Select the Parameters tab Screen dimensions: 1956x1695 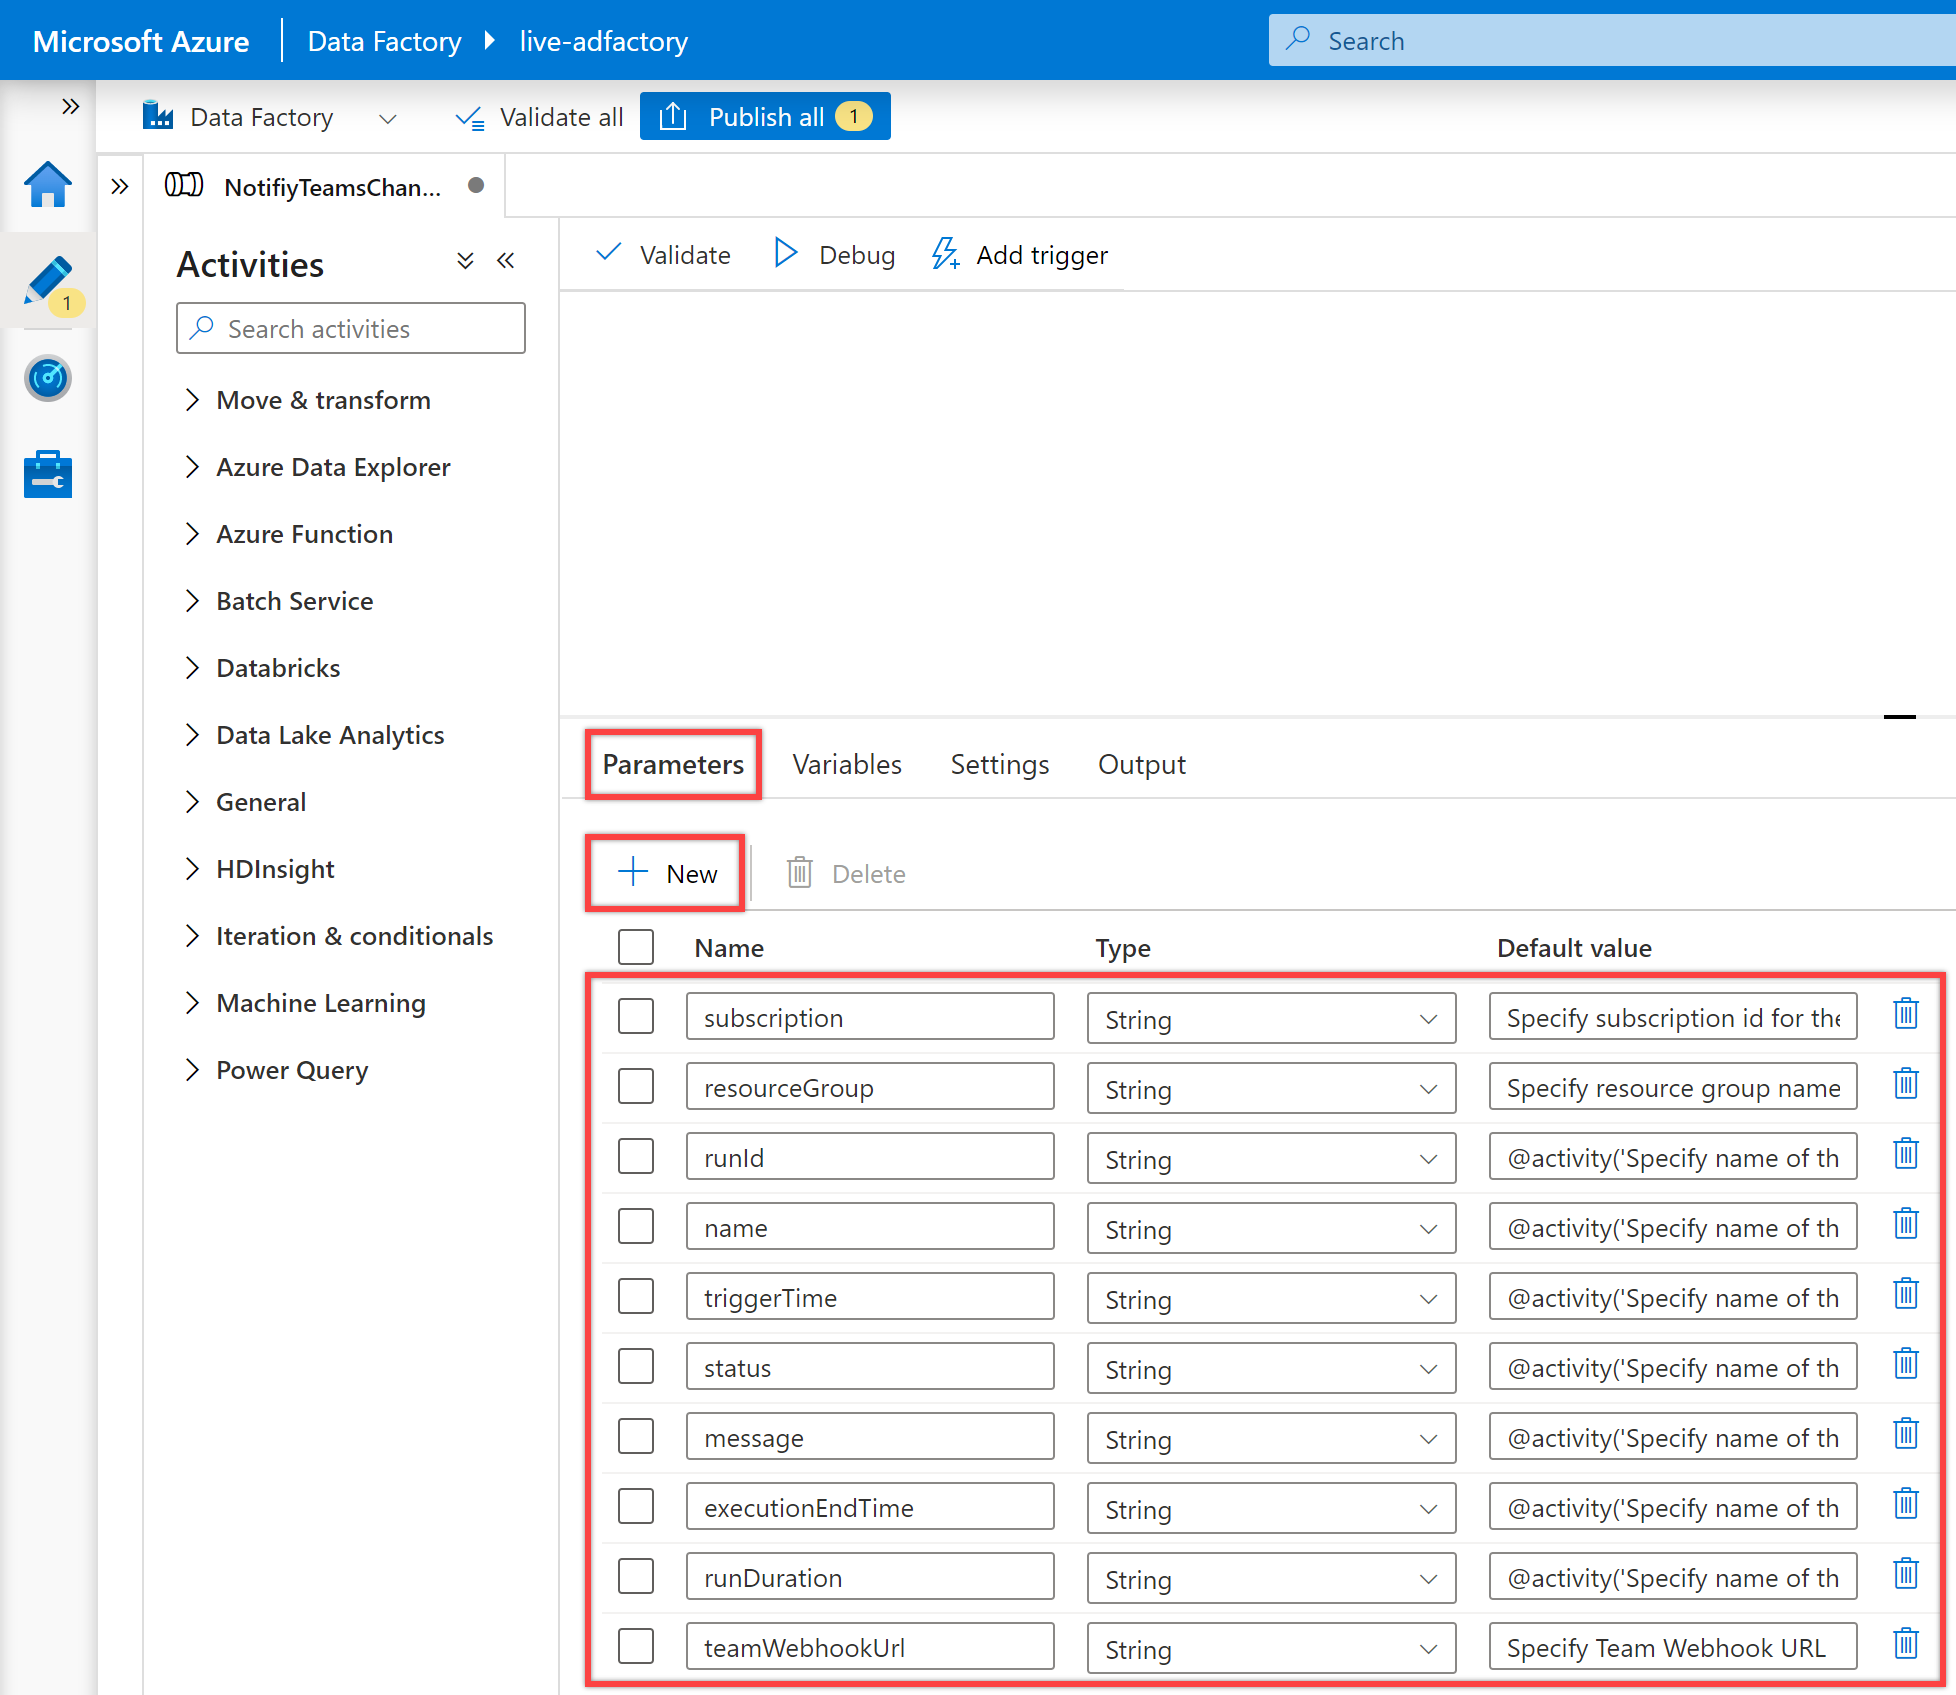click(x=674, y=763)
